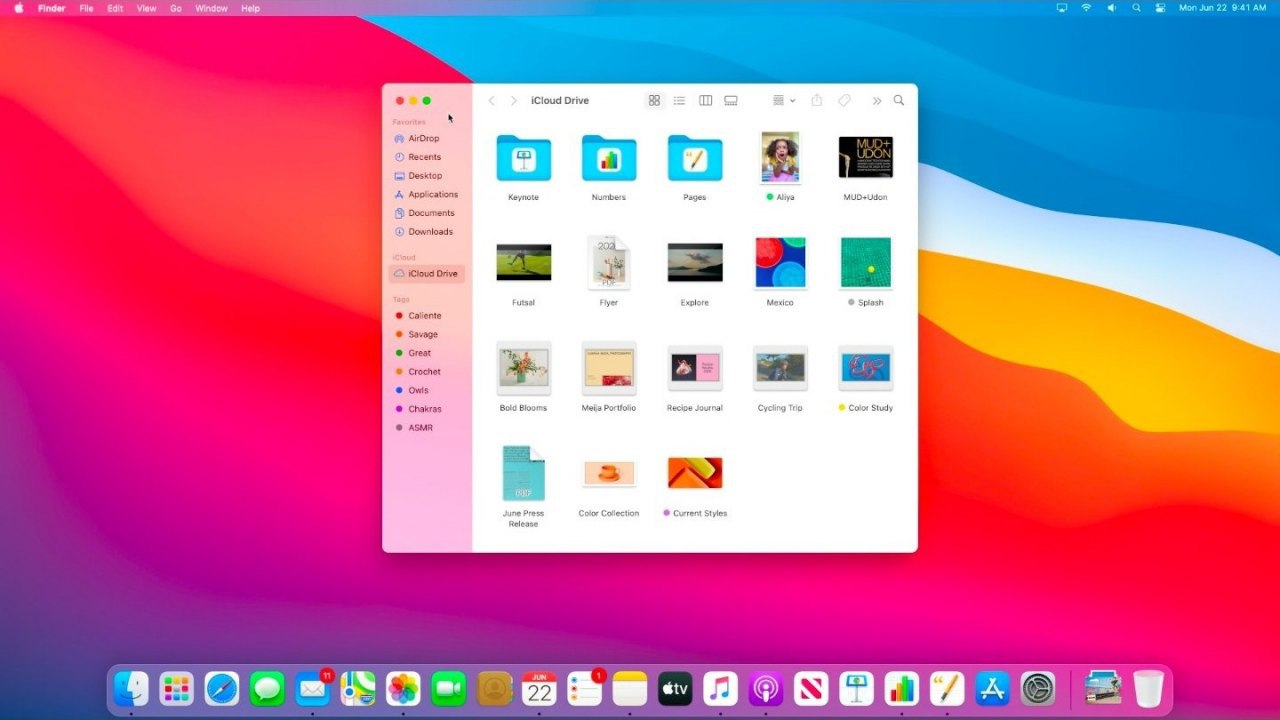
Task: Open the Edit menu
Action: point(115,8)
